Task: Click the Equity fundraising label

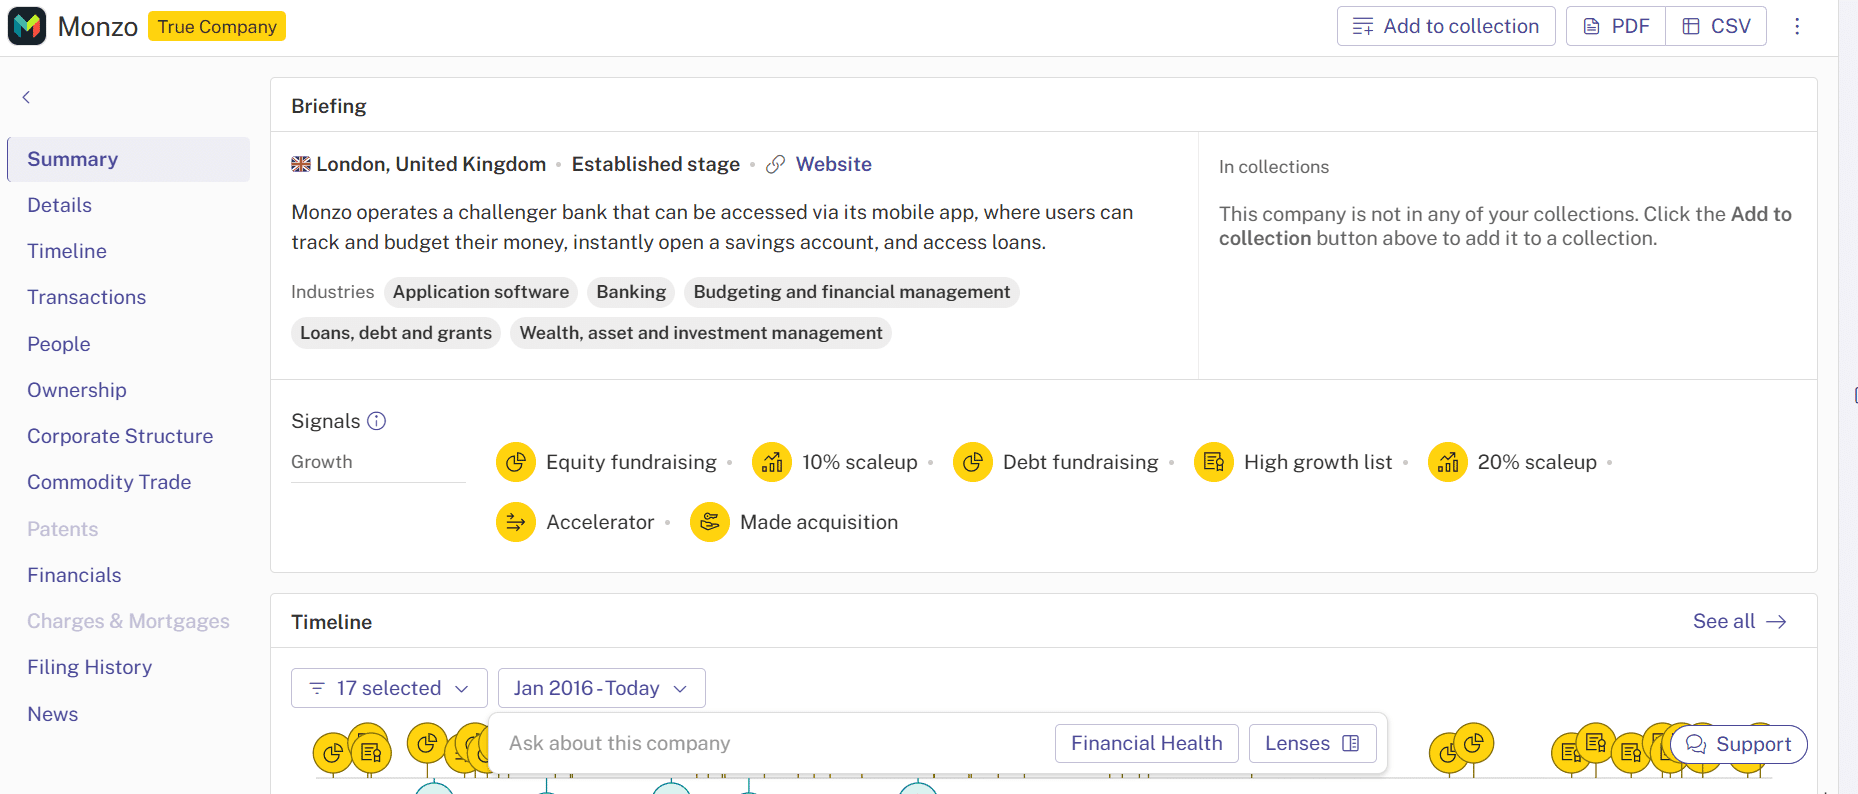Action: point(631,462)
